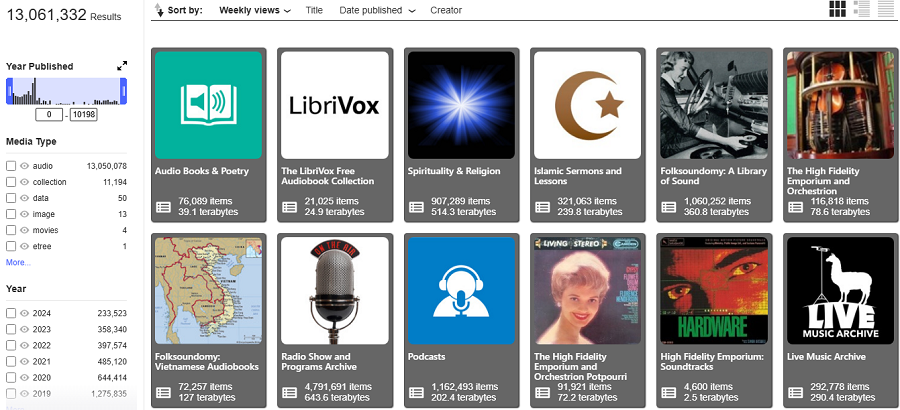This screenshot has height=410, width=900.
Task: Click the 13,061,332 Results heading
Action: click(64, 14)
